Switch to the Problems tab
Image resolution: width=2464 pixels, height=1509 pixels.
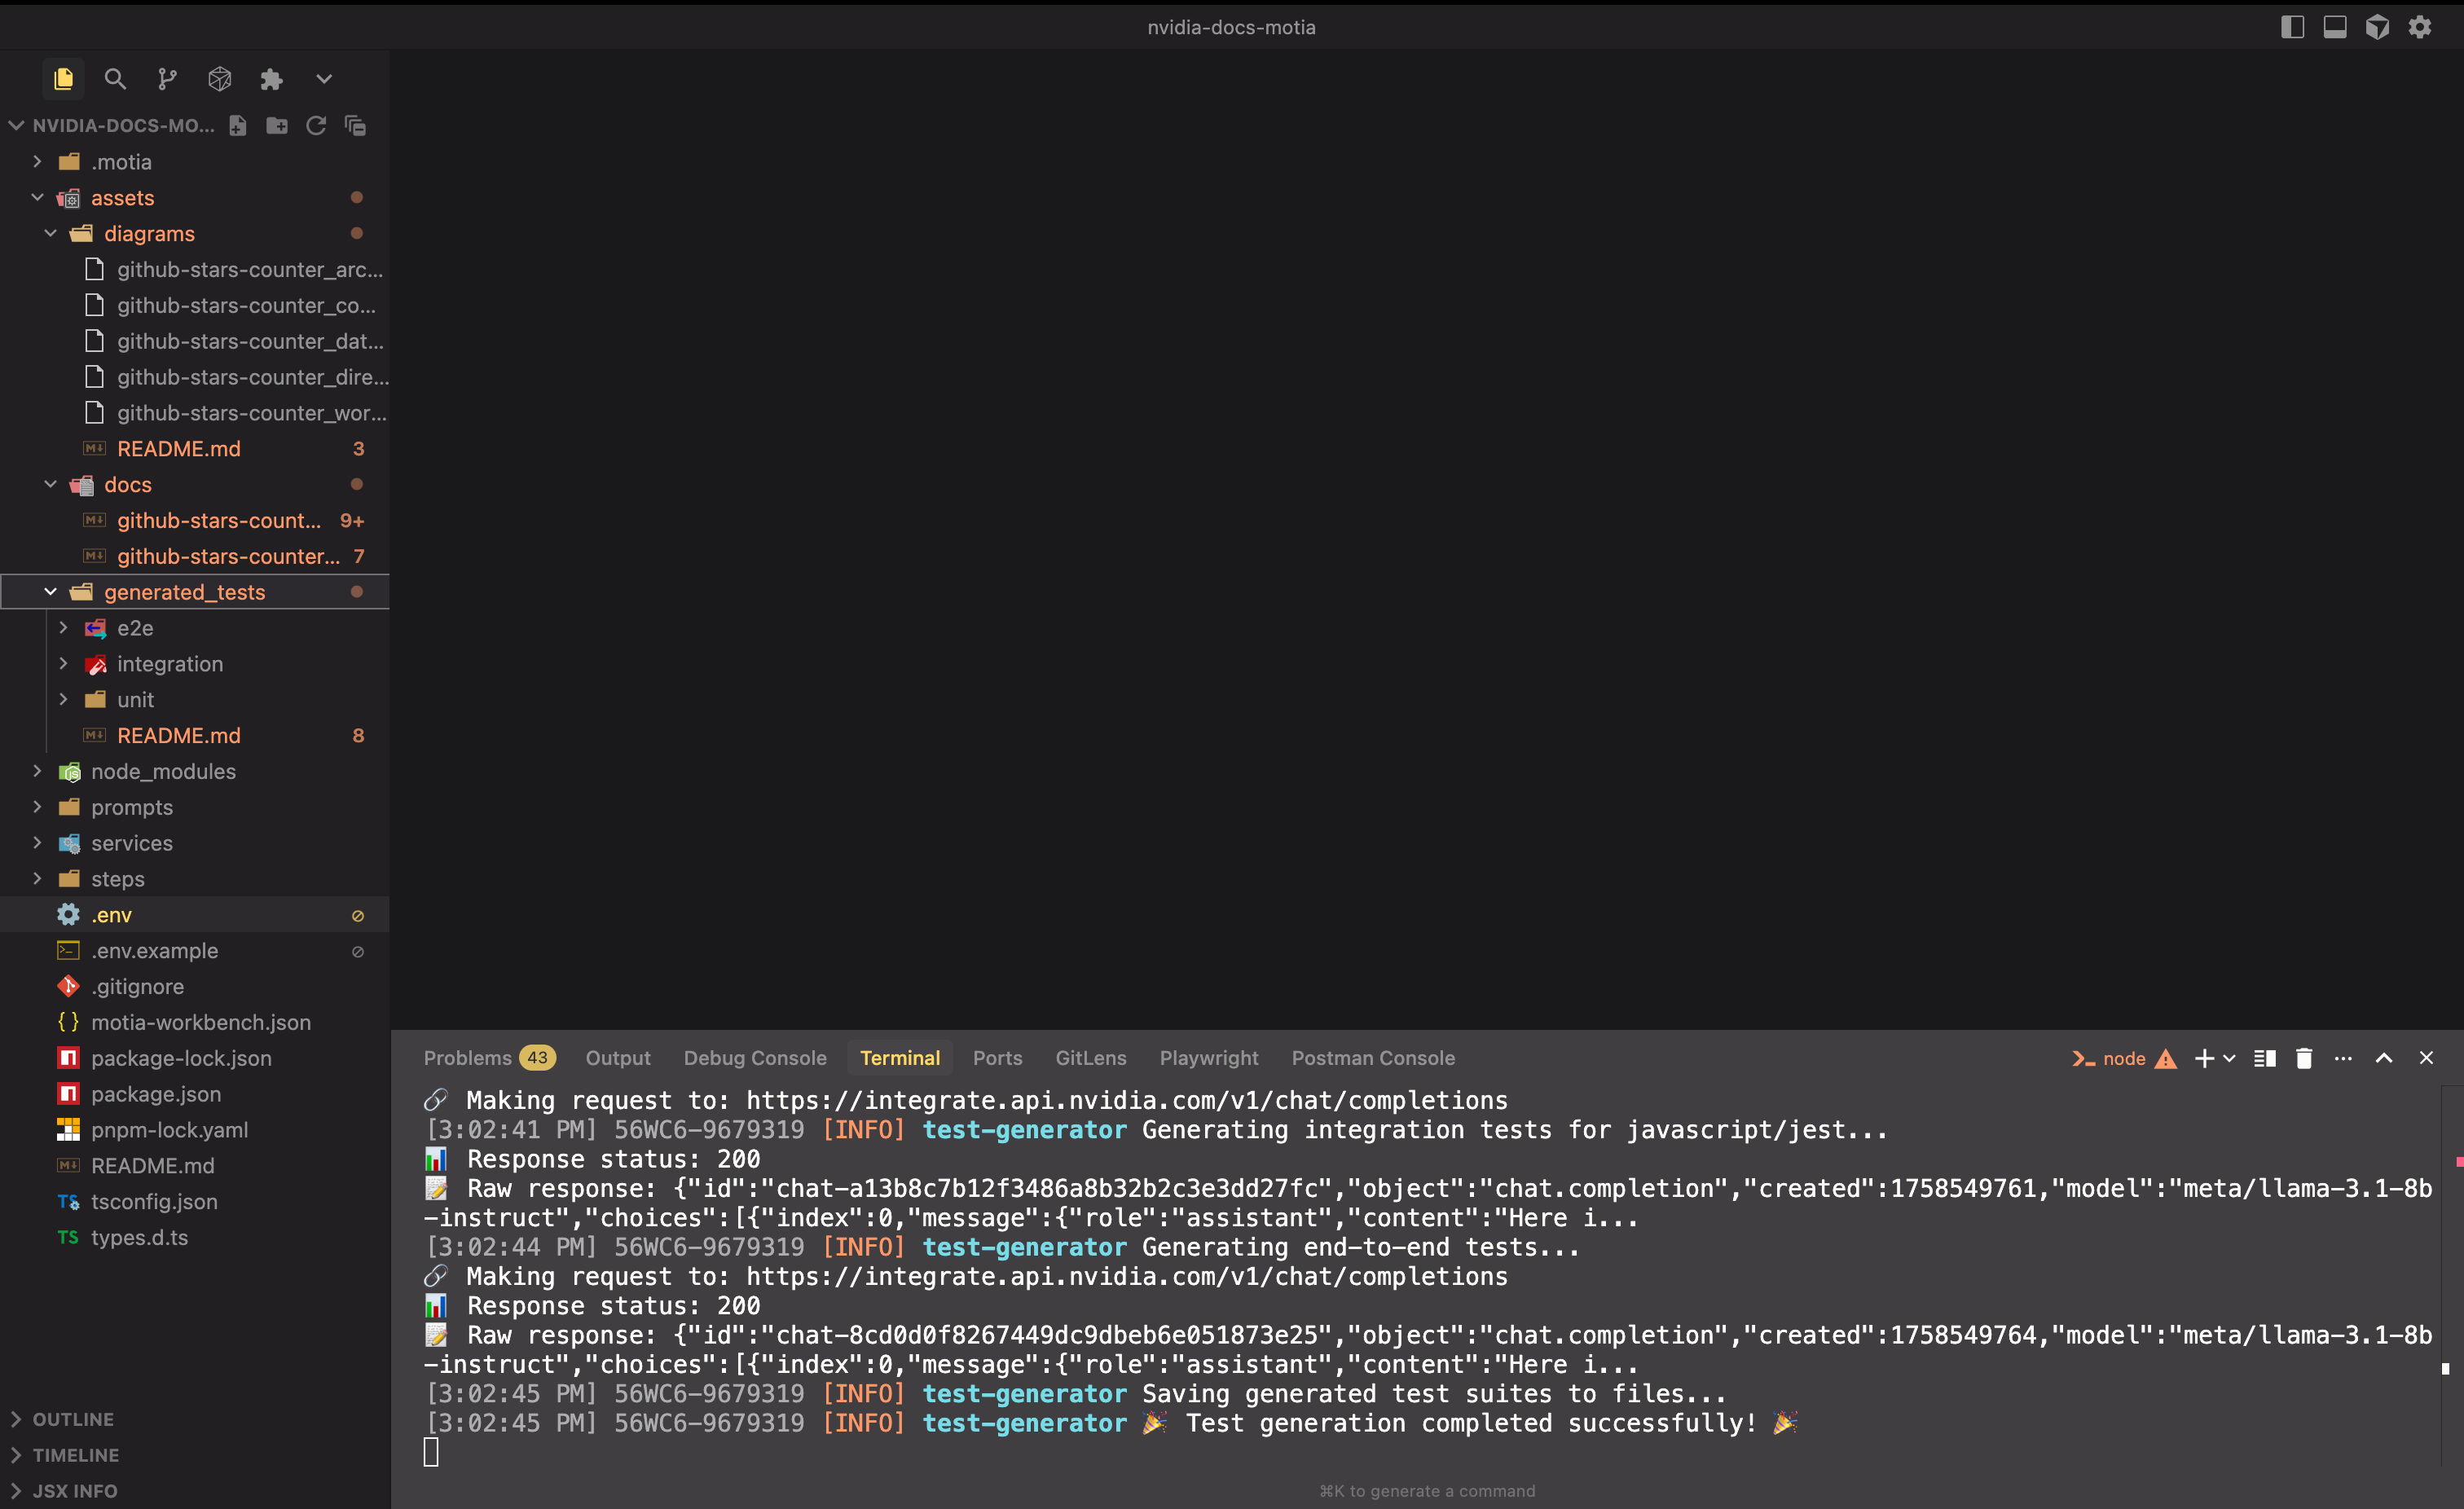tap(467, 1058)
